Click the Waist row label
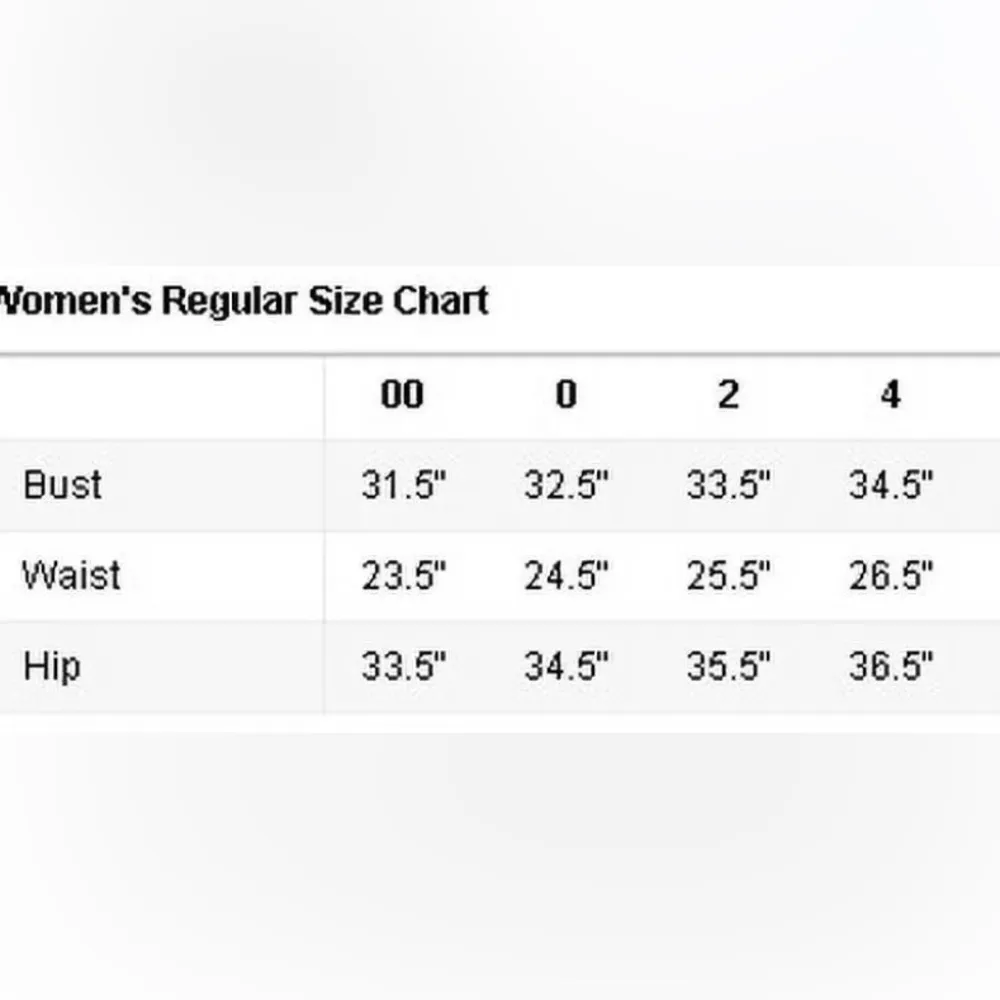This screenshot has width=1000, height=1000. pyautogui.click(x=71, y=576)
